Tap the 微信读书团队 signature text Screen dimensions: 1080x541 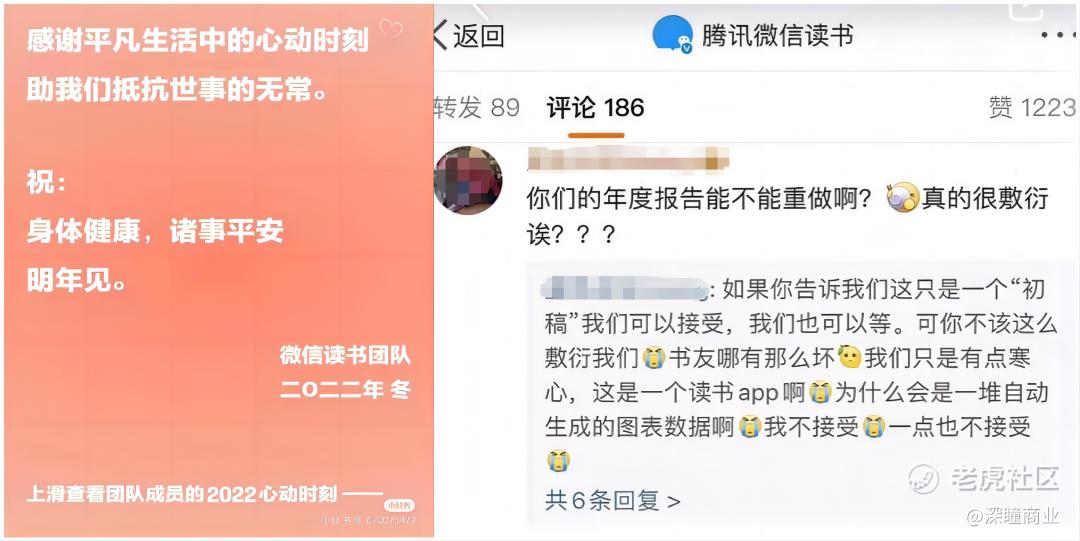345,355
